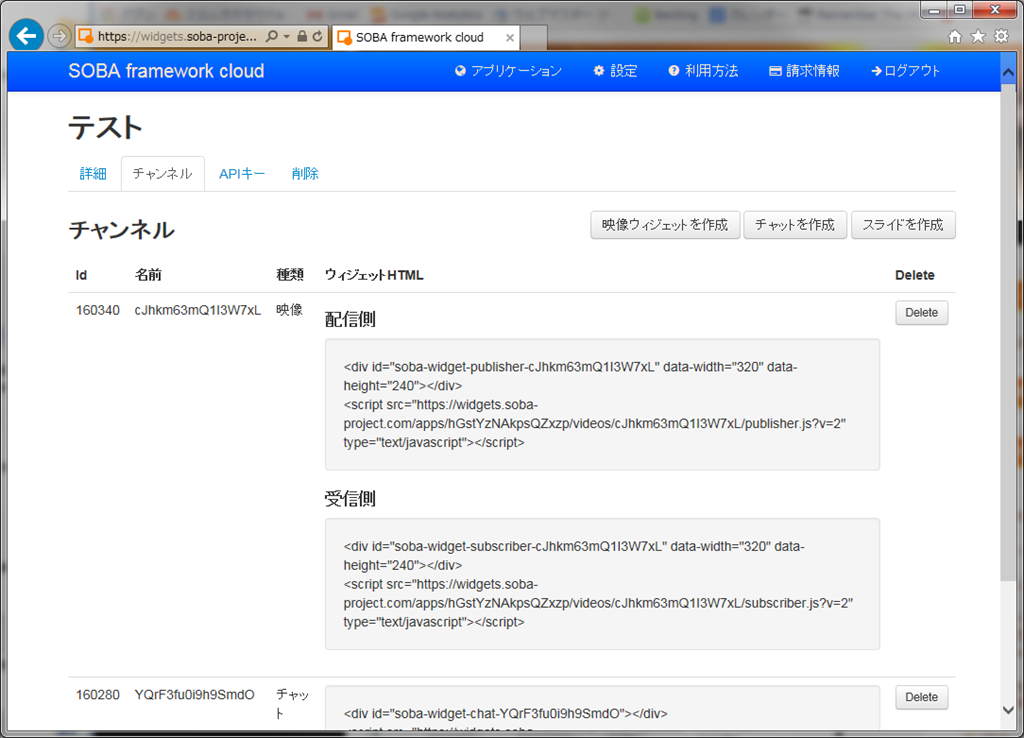Image resolution: width=1024 pixels, height=738 pixels.
Task: Switch to the 詳細 tab
Action: pos(93,174)
